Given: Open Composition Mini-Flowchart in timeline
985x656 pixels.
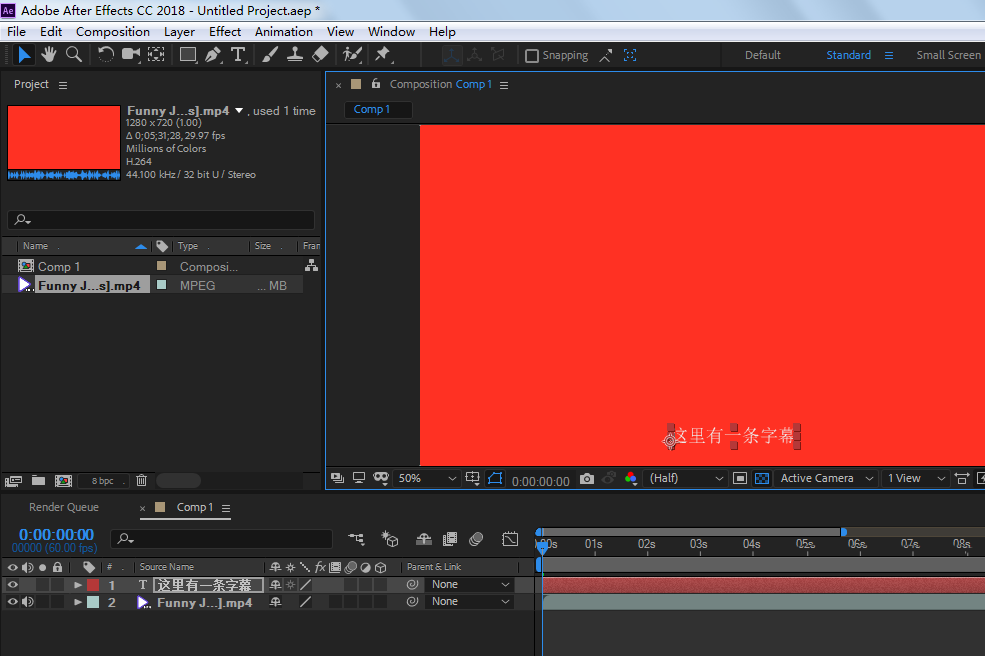Looking at the screenshot, I should point(356,538).
